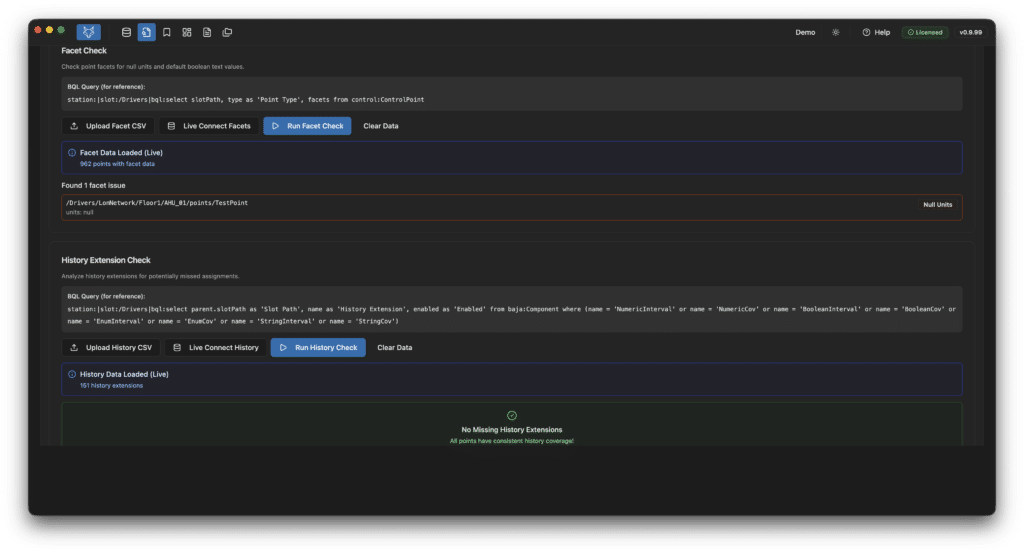Open the bookmark toolbar icon
The height and width of the screenshot is (553, 1024).
pos(167,32)
